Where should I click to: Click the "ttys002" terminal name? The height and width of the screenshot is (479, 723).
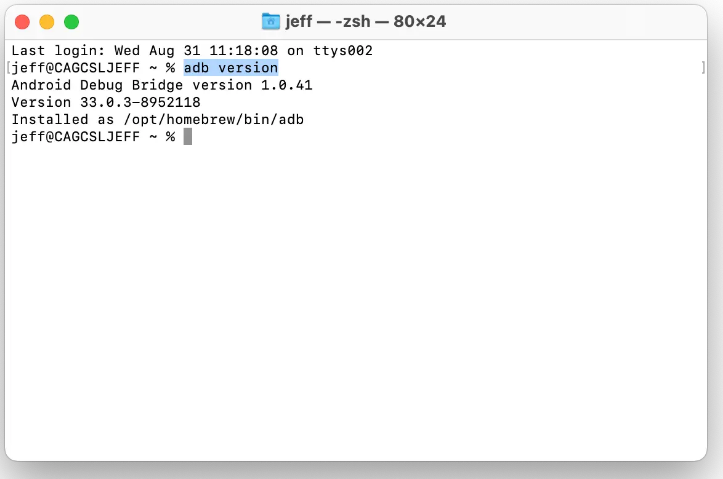[x=343, y=50]
